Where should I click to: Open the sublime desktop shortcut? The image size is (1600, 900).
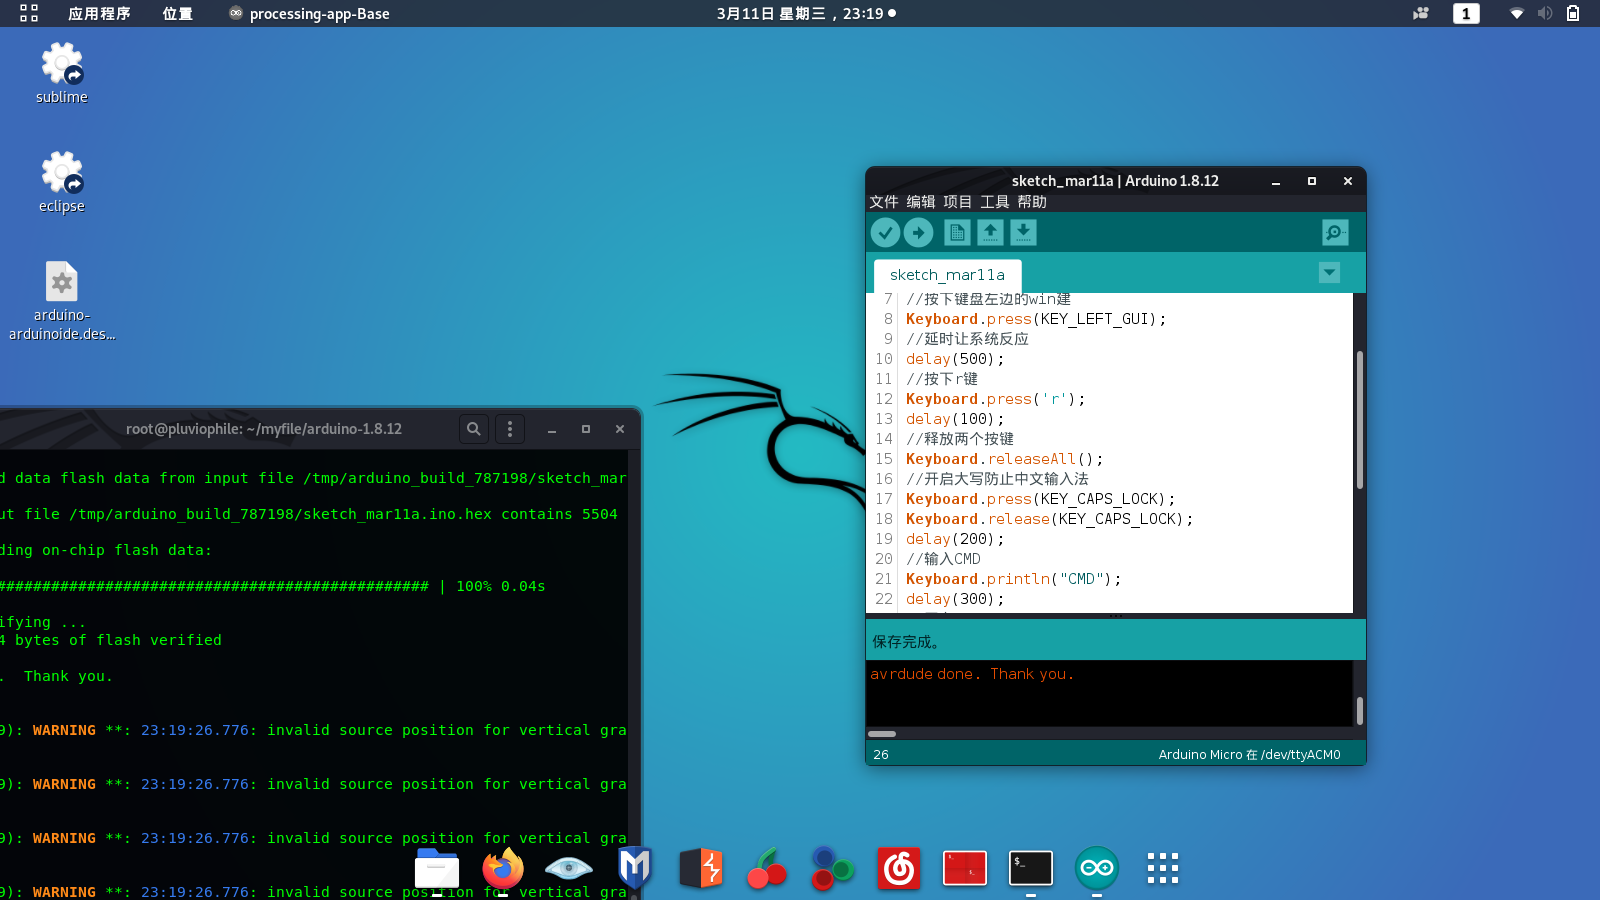point(62,73)
